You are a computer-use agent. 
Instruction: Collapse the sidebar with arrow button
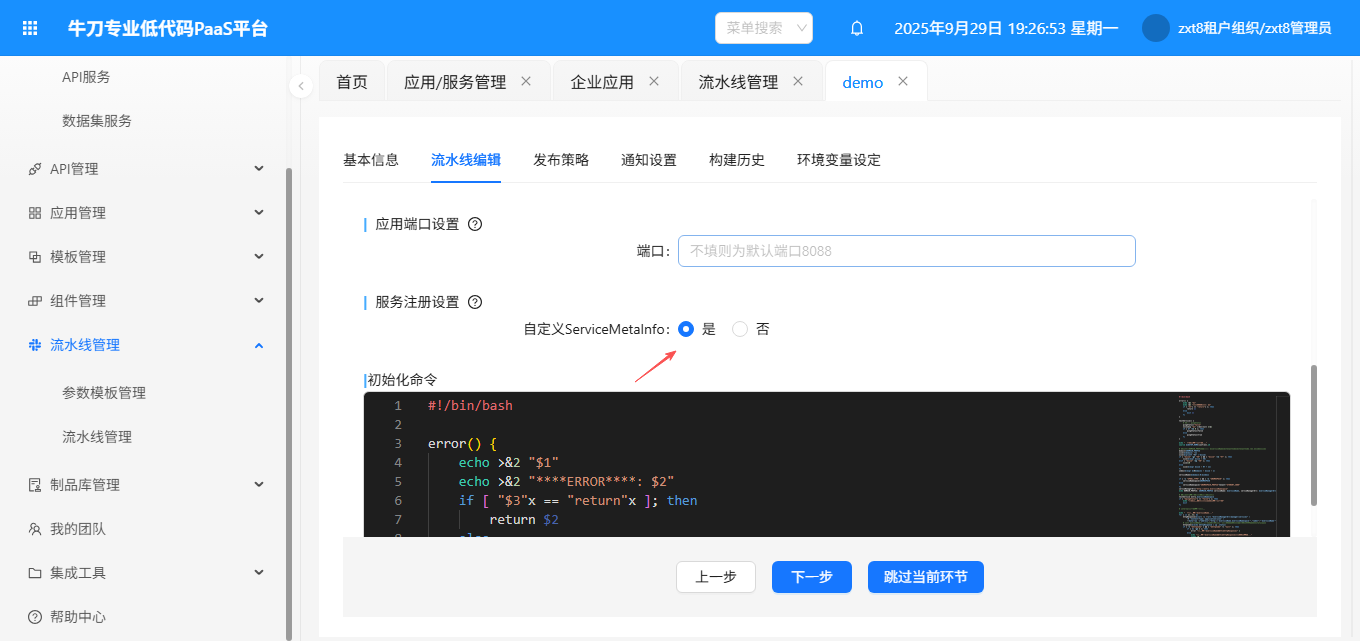point(301,86)
